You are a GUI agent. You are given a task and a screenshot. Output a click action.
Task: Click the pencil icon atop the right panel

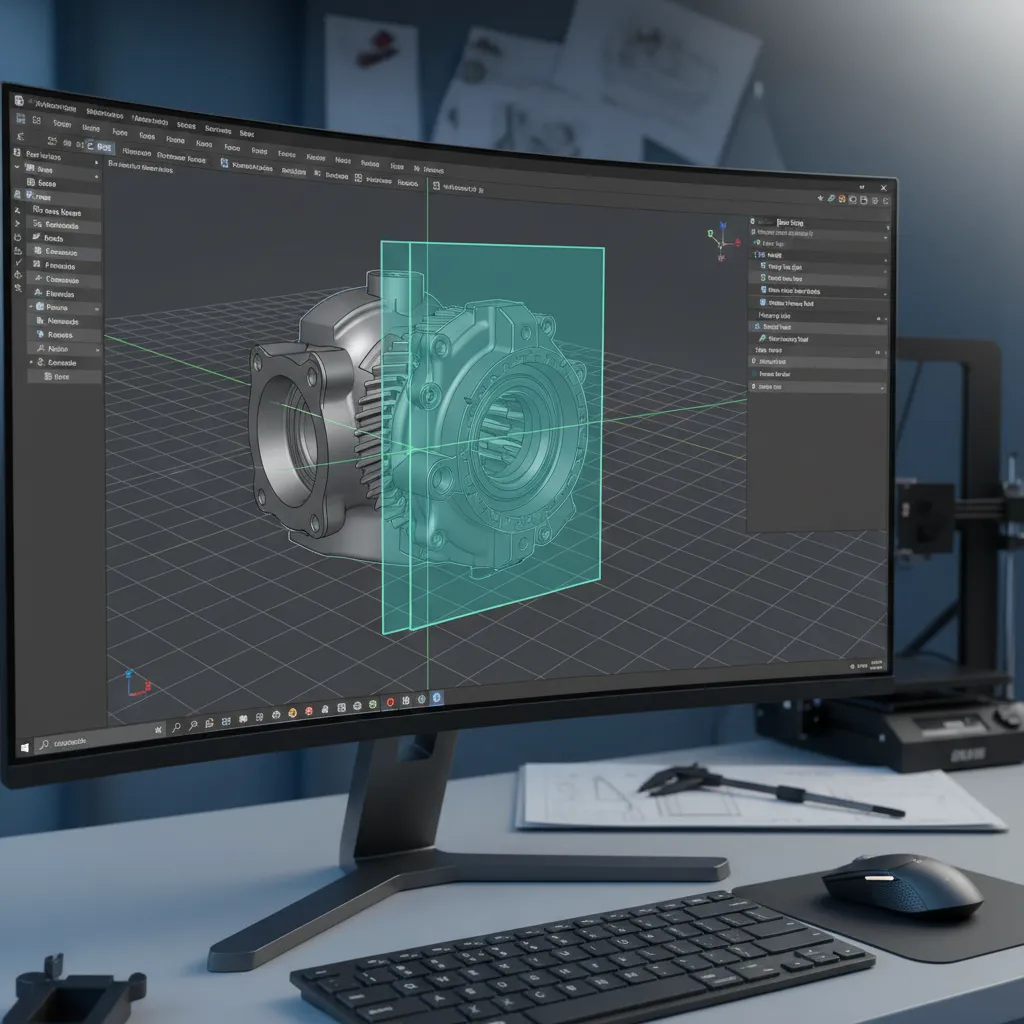831,198
